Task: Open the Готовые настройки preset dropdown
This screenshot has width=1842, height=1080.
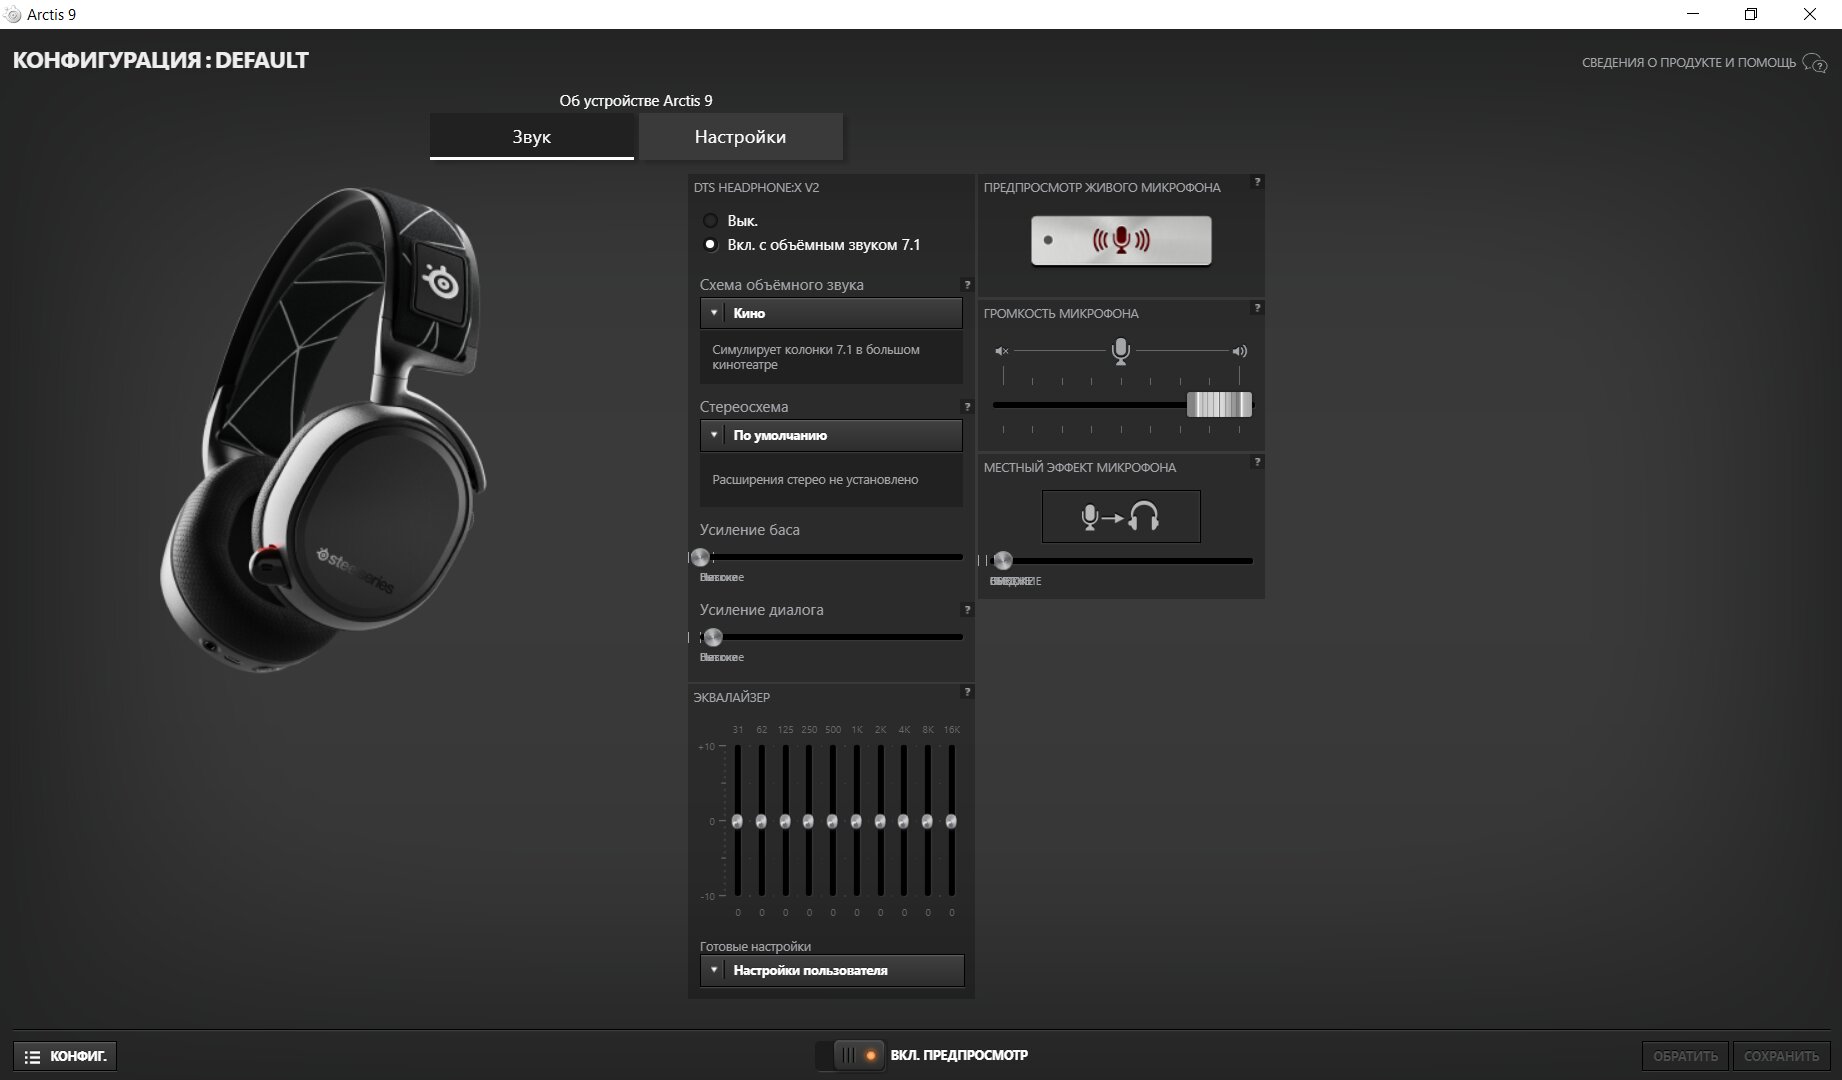Action: click(x=832, y=970)
